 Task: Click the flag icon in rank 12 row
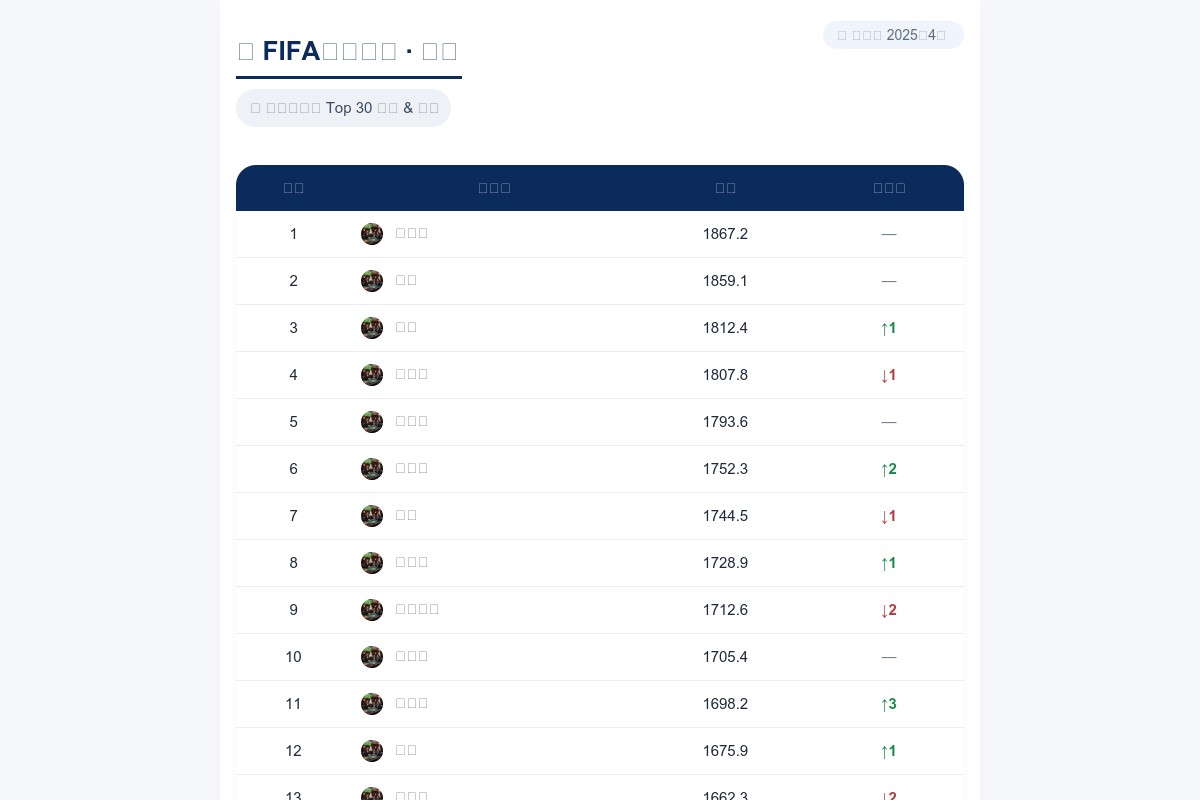372,751
